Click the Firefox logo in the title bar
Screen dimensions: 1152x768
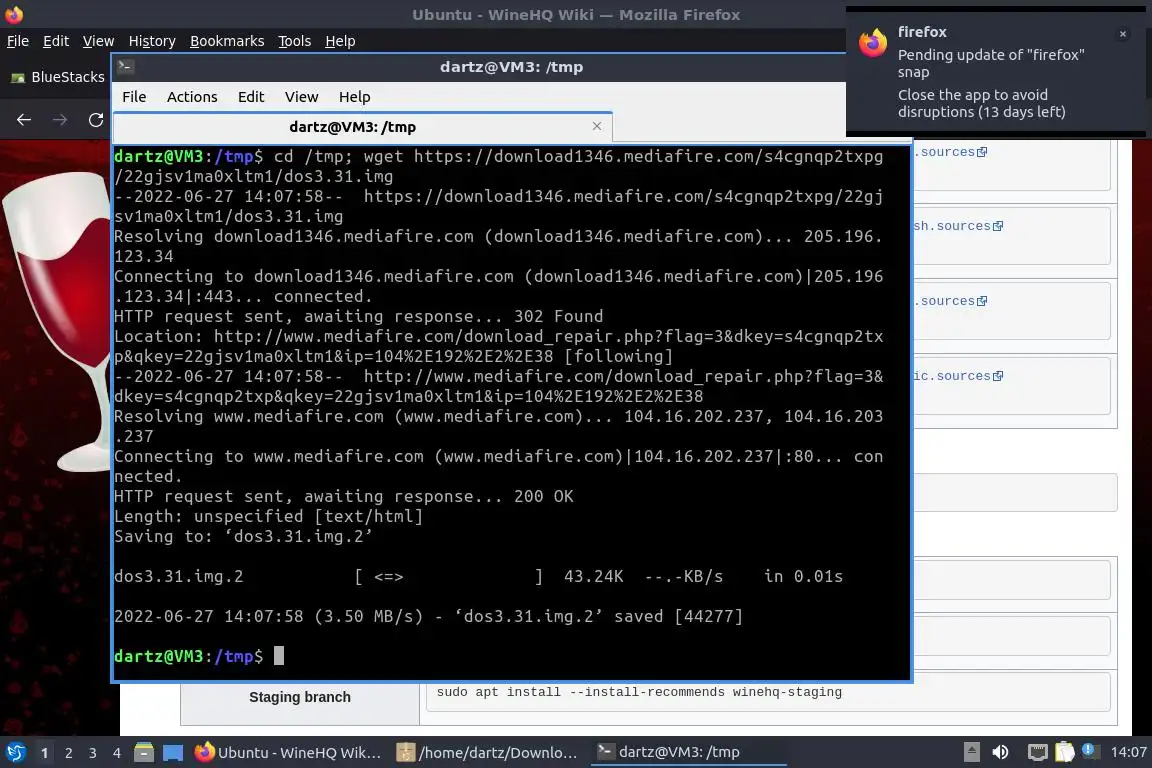point(14,14)
